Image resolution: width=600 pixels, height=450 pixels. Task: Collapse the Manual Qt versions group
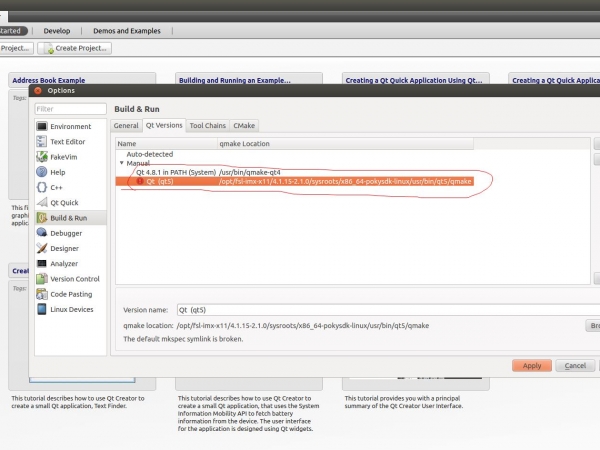pos(122,163)
